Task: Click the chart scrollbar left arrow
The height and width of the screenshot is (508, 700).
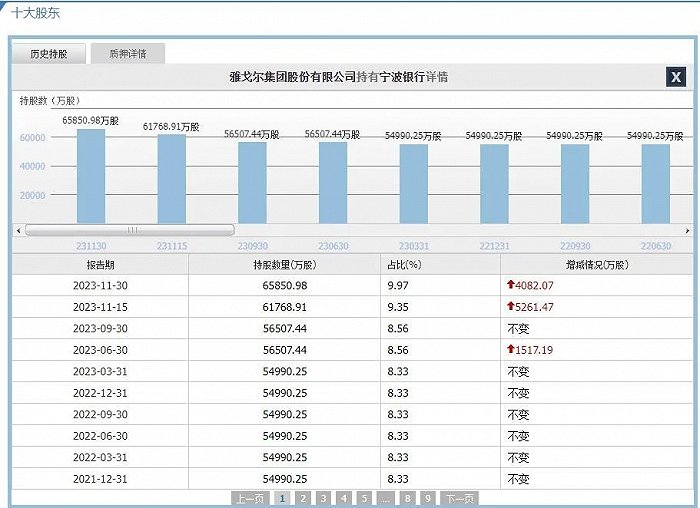Action: pos(18,230)
